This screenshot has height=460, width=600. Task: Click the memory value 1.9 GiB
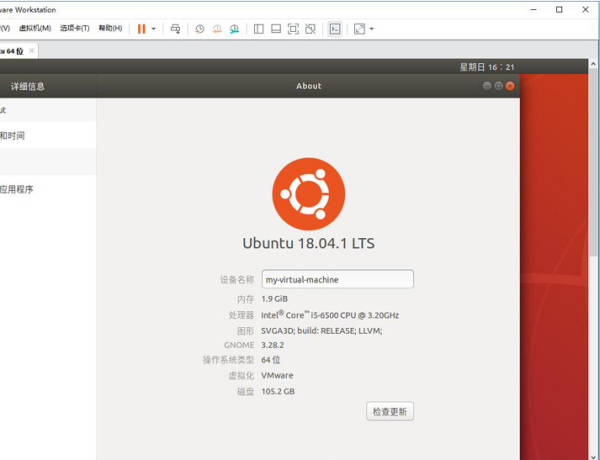coord(274,299)
